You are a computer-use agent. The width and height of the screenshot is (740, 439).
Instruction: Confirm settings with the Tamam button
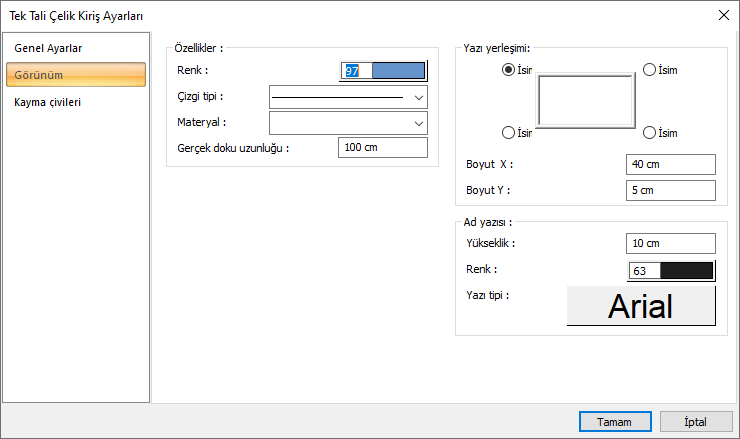coord(613,421)
